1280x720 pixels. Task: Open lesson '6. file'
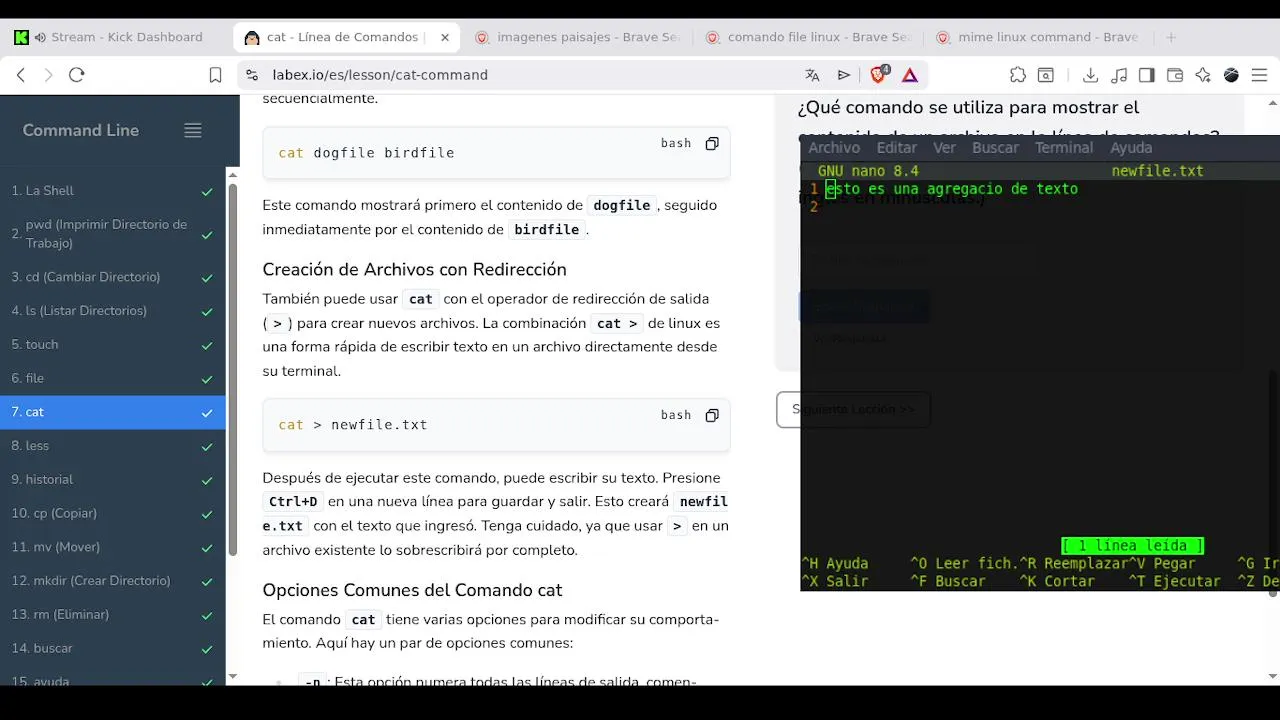[112, 379]
